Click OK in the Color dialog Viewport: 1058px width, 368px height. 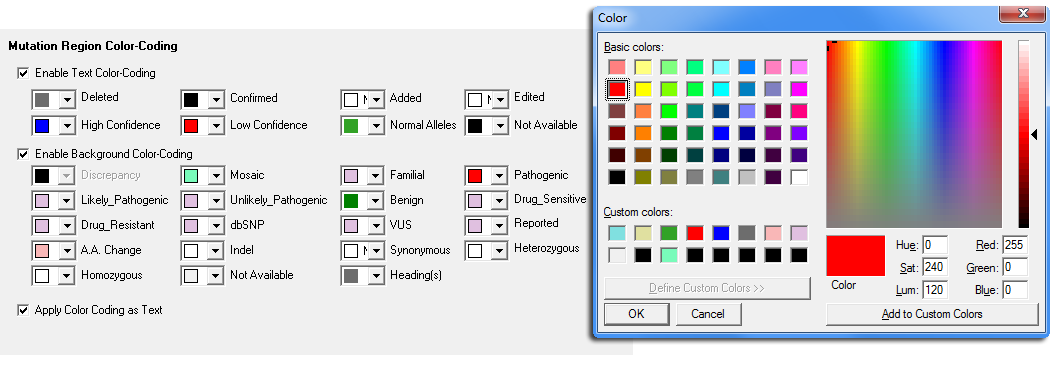coord(636,314)
